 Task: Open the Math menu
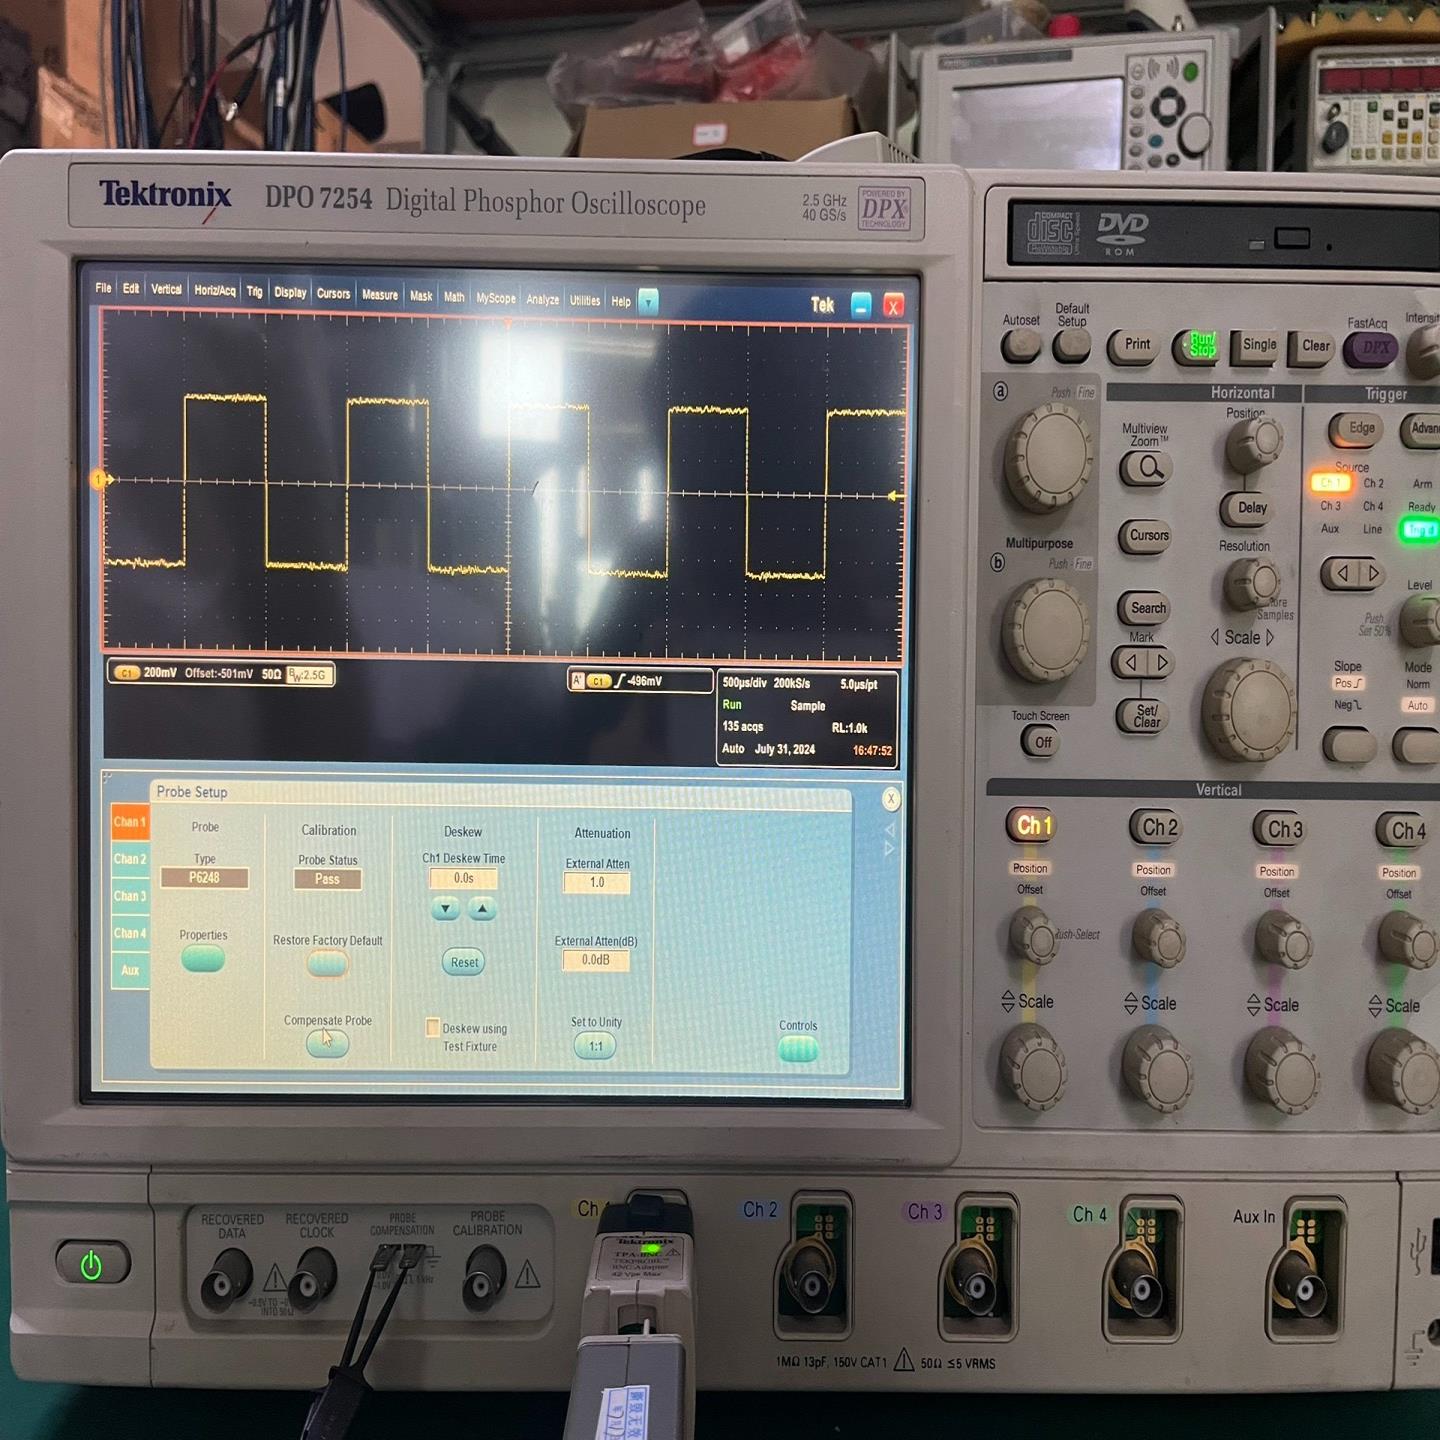pos(454,297)
